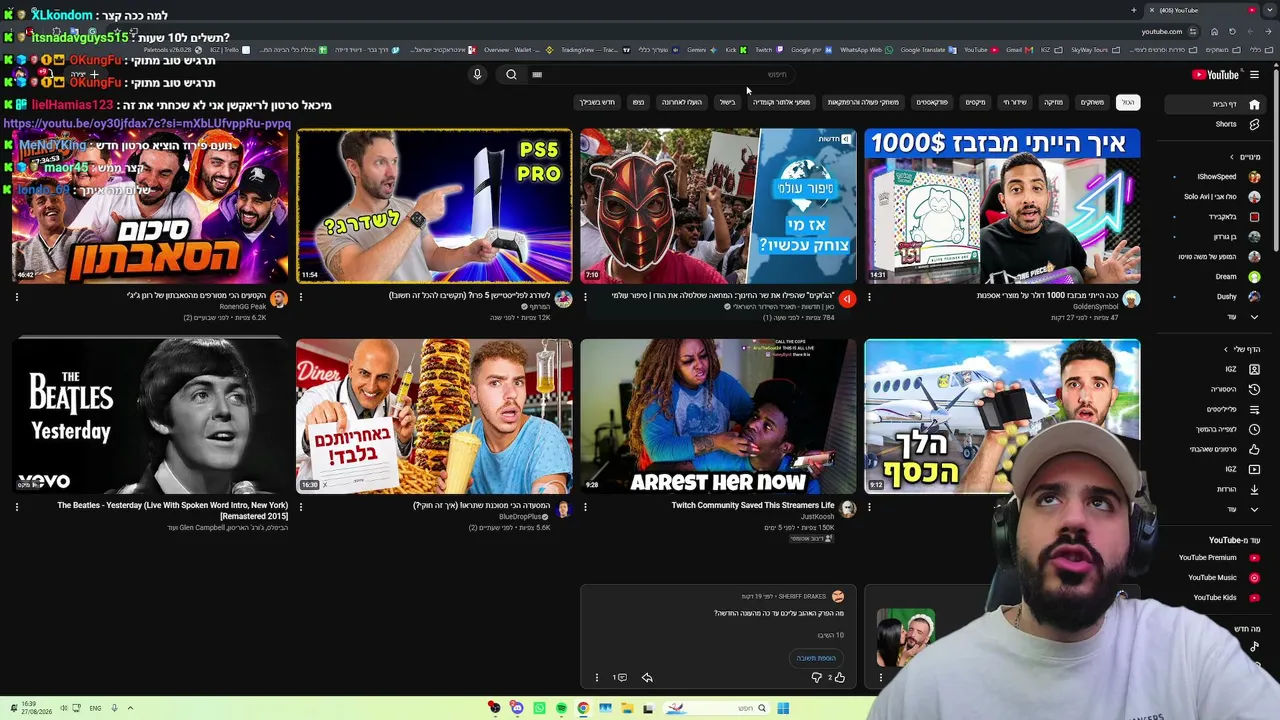The height and width of the screenshot is (720, 1280).
Task: Open more options for the Beatles Yesterday video
Action: point(17,507)
